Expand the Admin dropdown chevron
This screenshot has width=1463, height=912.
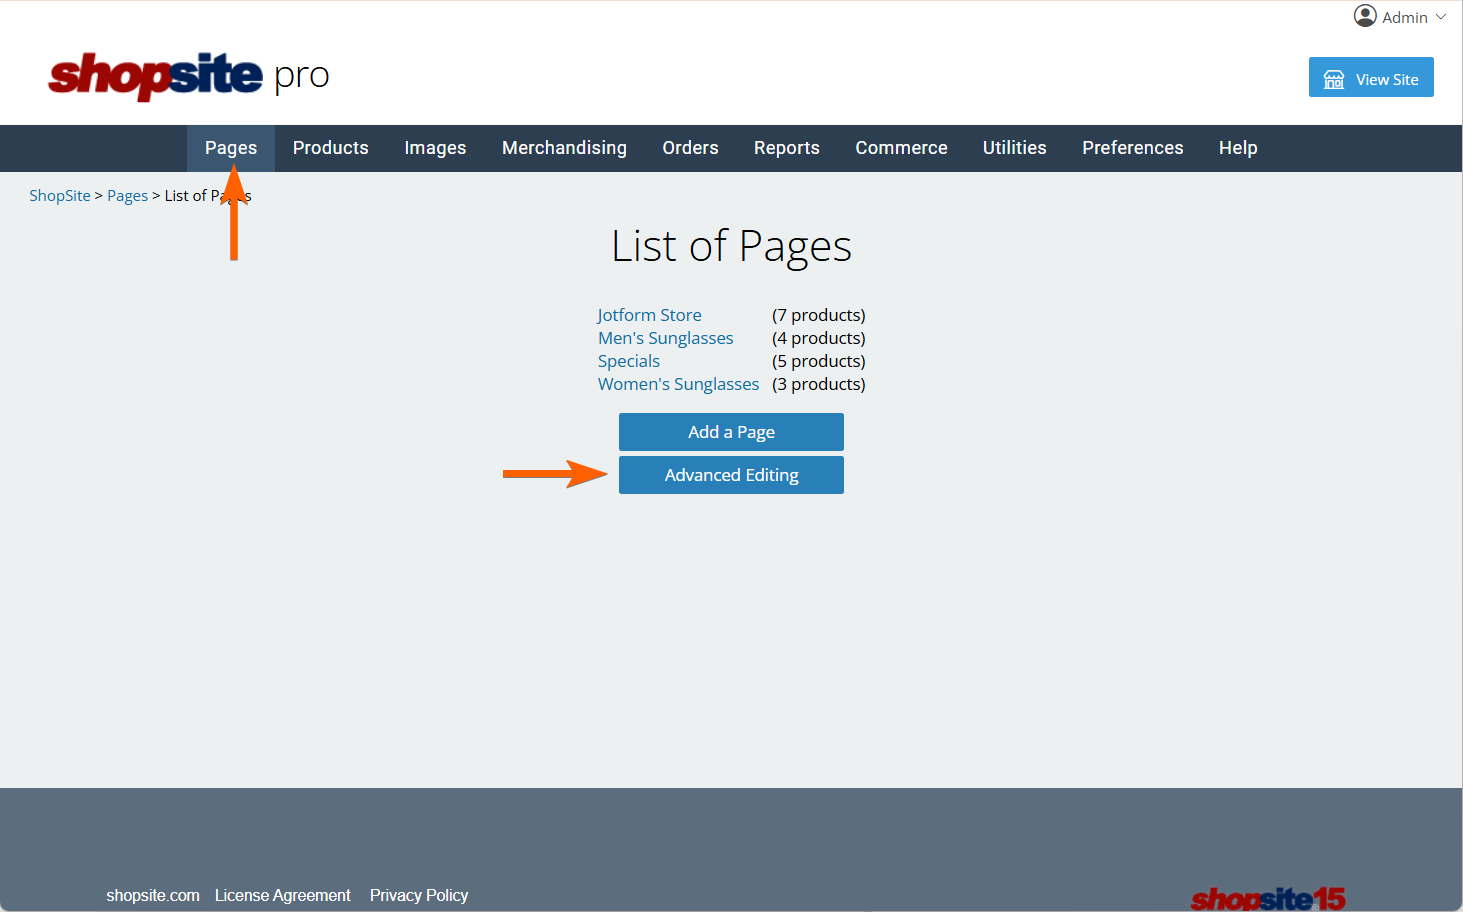(1441, 17)
